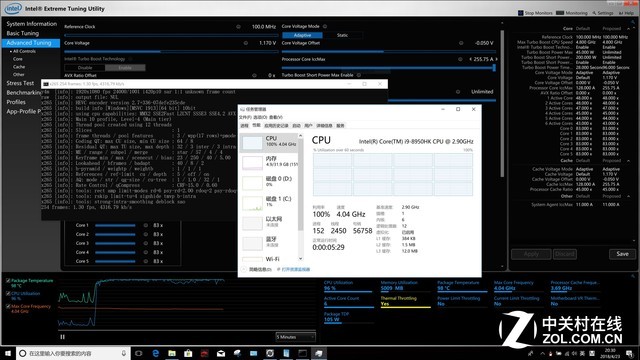Select Other under Advanced Tuning
The width and height of the screenshot is (640, 360).
pos(19,75)
